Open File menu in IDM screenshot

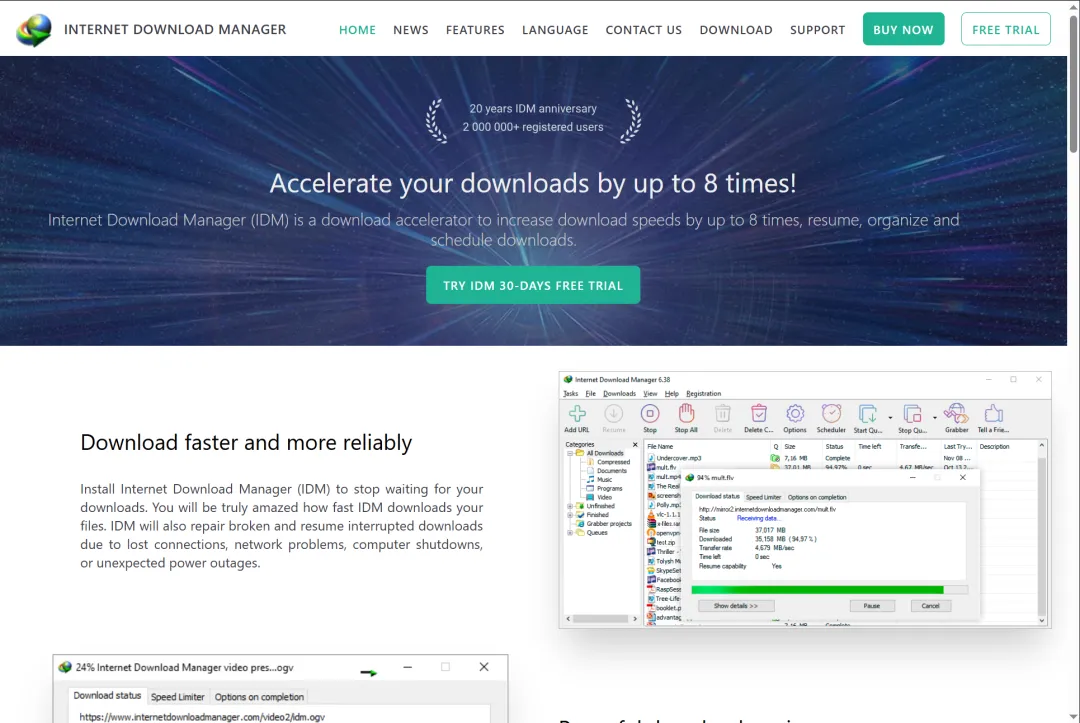pyautogui.click(x=590, y=394)
